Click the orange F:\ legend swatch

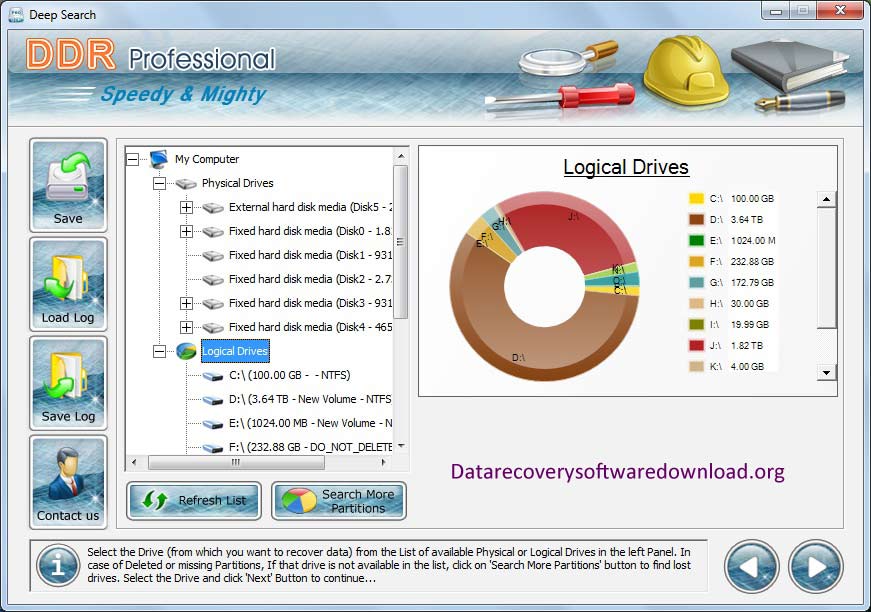(x=696, y=262)
